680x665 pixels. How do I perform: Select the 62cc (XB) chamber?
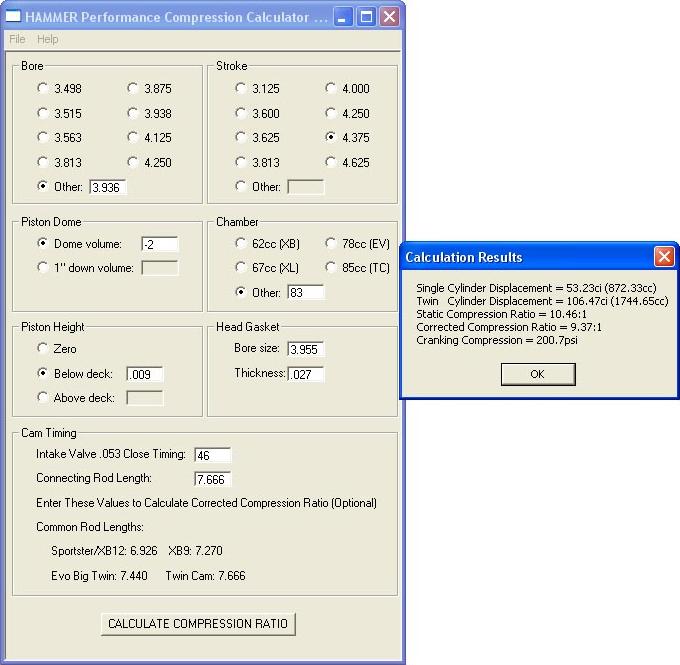pos(241,243)
